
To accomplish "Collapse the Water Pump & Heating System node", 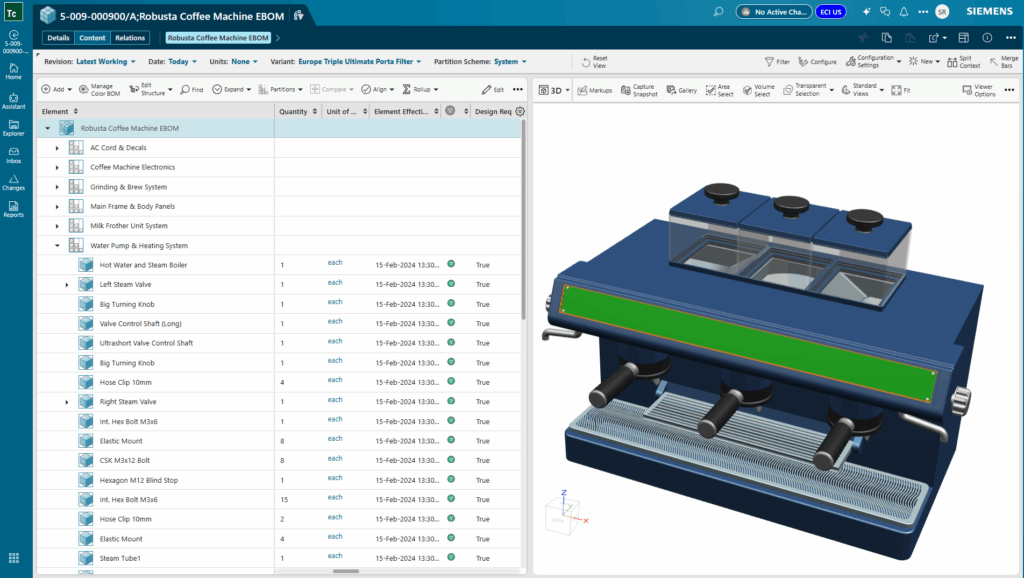I will click(x=57, y=245).
